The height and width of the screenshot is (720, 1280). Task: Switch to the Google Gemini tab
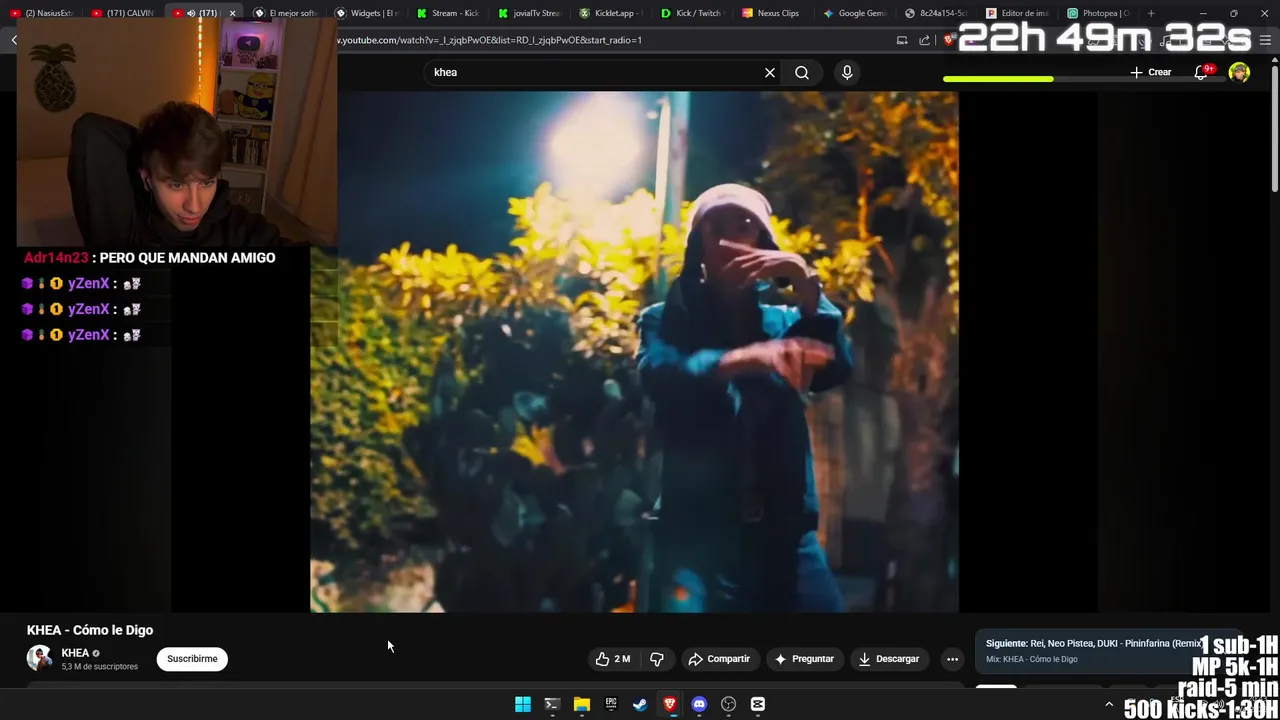(855, 13)
